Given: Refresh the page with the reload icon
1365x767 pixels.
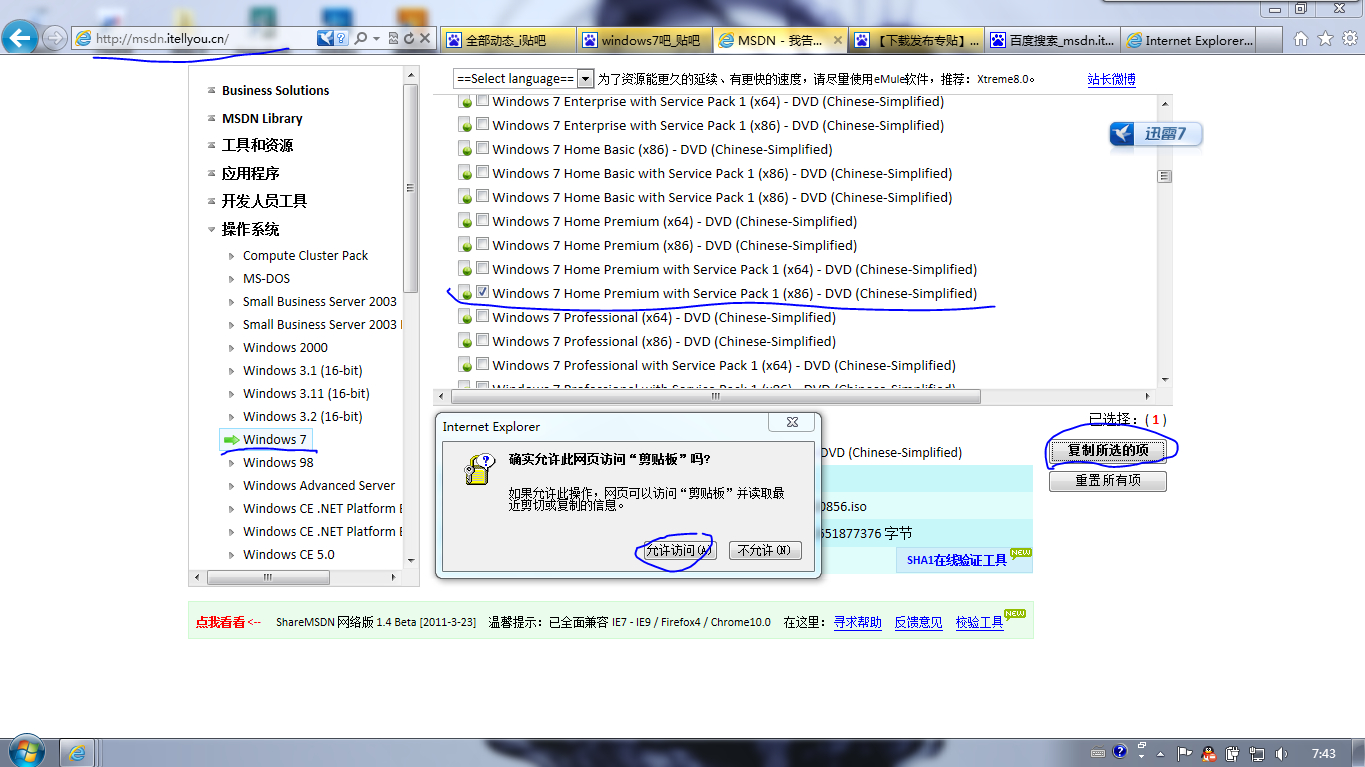Looking at the screenshot, I should point(409,38).
